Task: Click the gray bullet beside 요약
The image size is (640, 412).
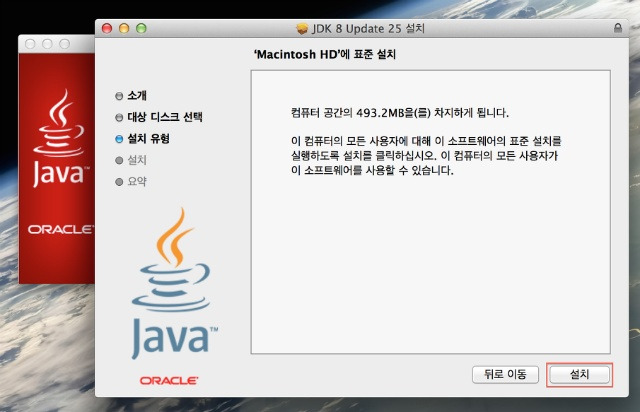Action: [119, 182]
